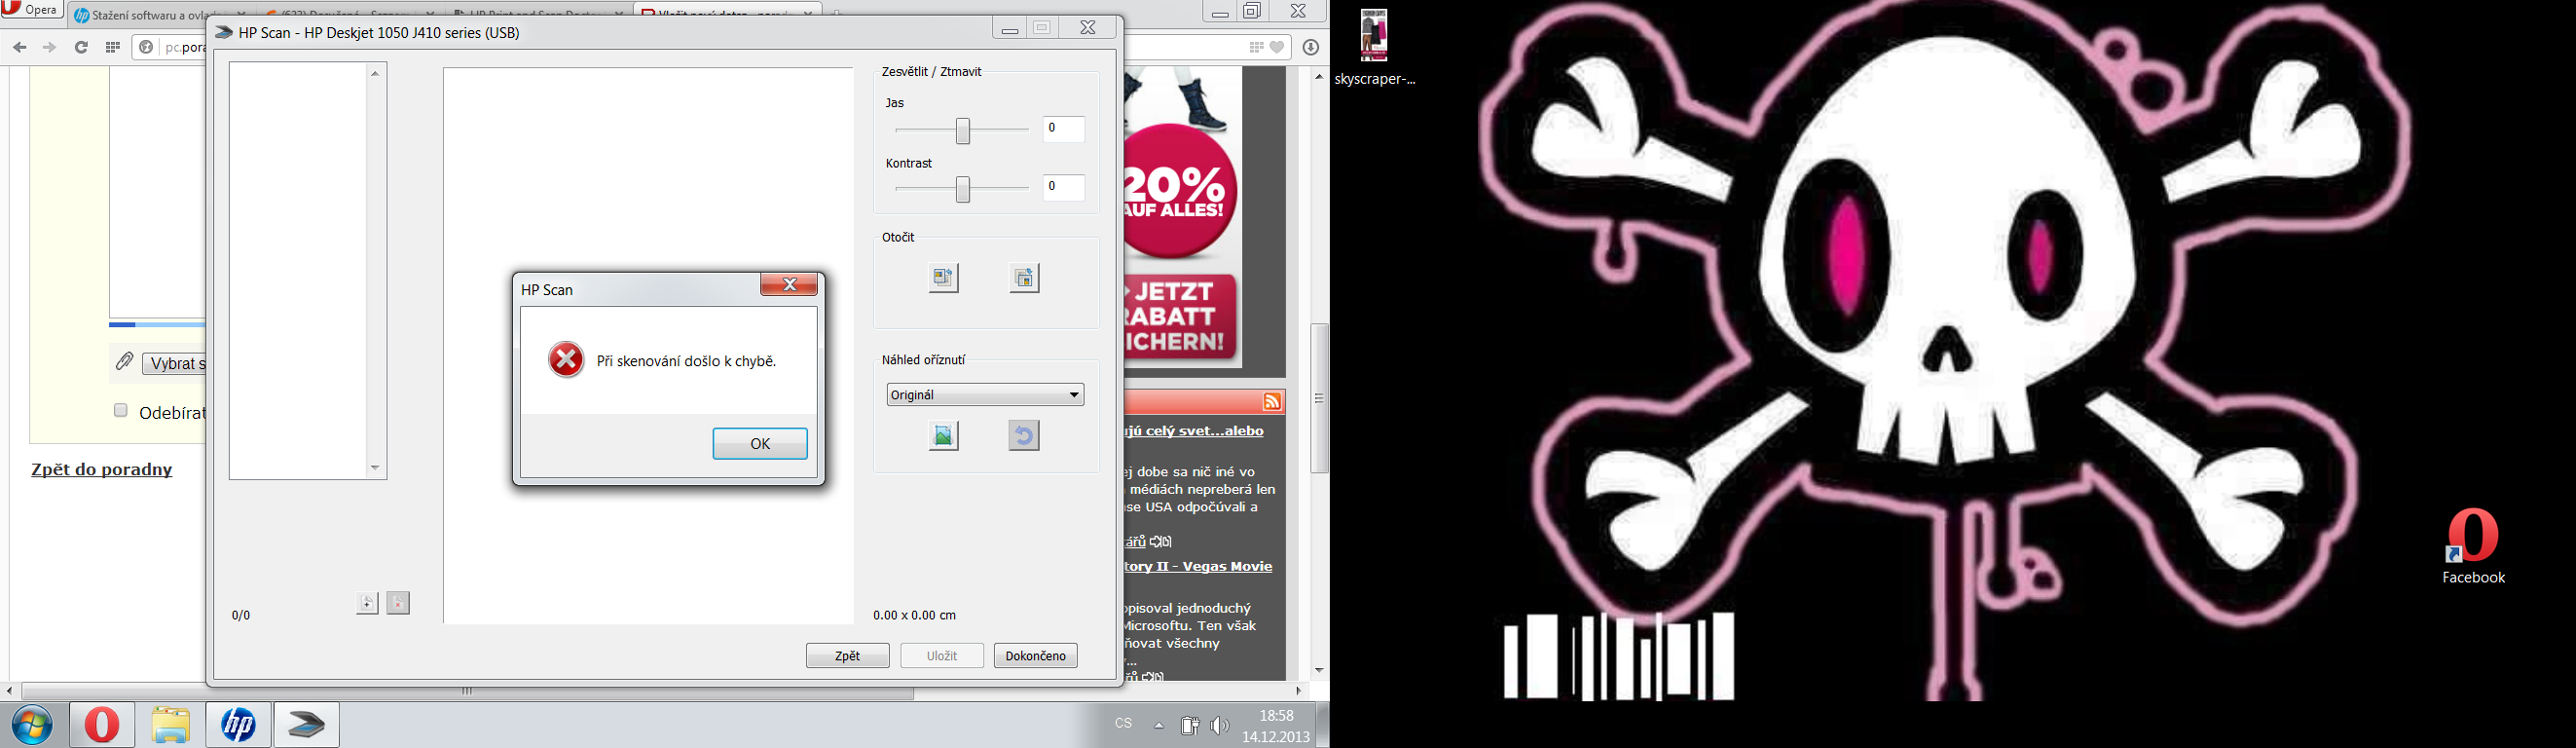Click the CS language indicator
Image resolution: width=2576 pixels, height=748 pixels.
point(1124,723)
